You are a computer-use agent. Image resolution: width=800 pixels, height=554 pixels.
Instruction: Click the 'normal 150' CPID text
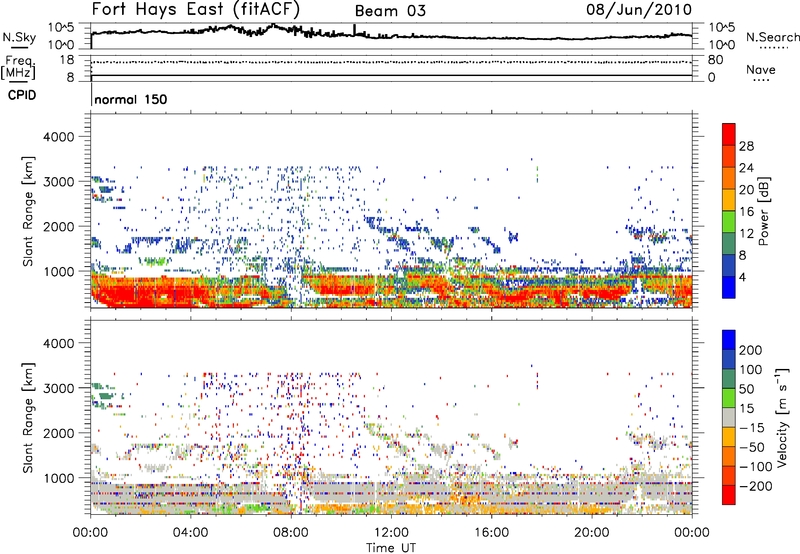coord(131,99)
